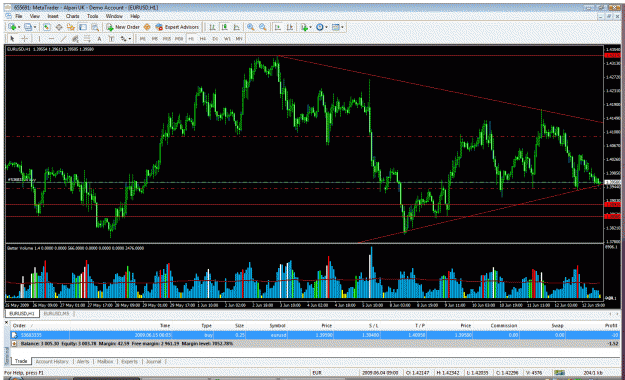Open the Window menu

114,16
